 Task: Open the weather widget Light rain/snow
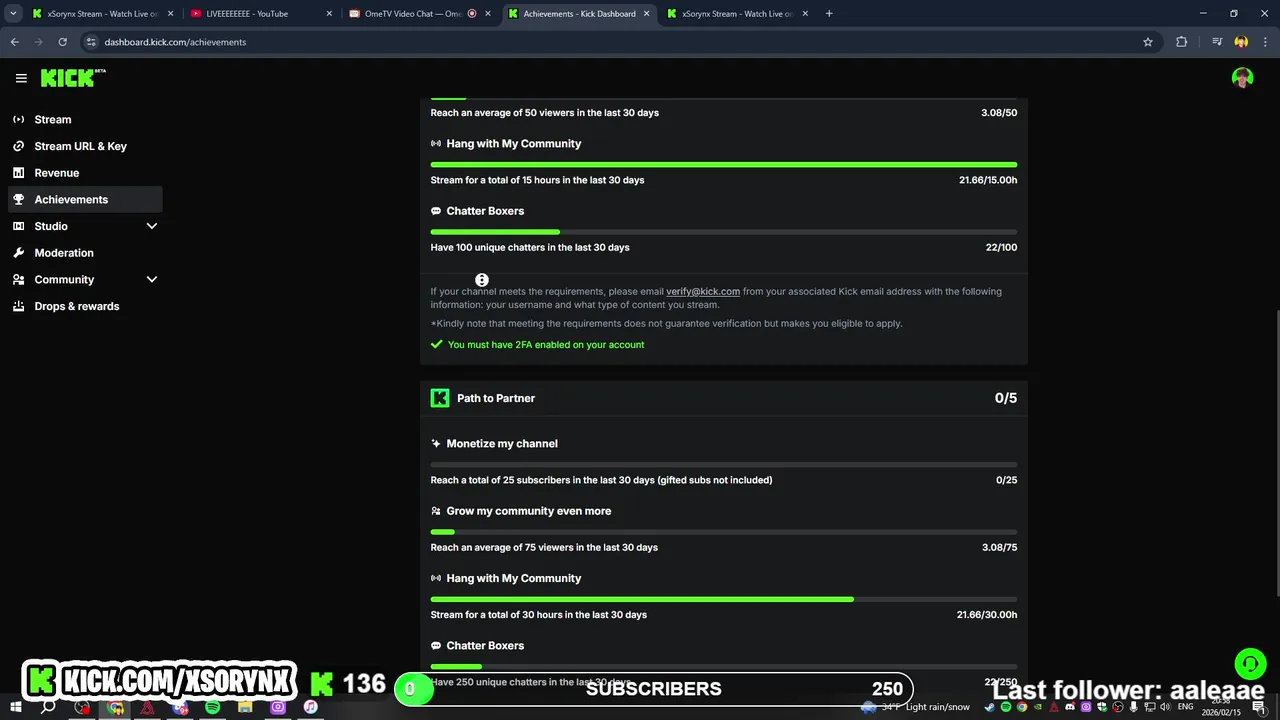[x=918, y=707]
